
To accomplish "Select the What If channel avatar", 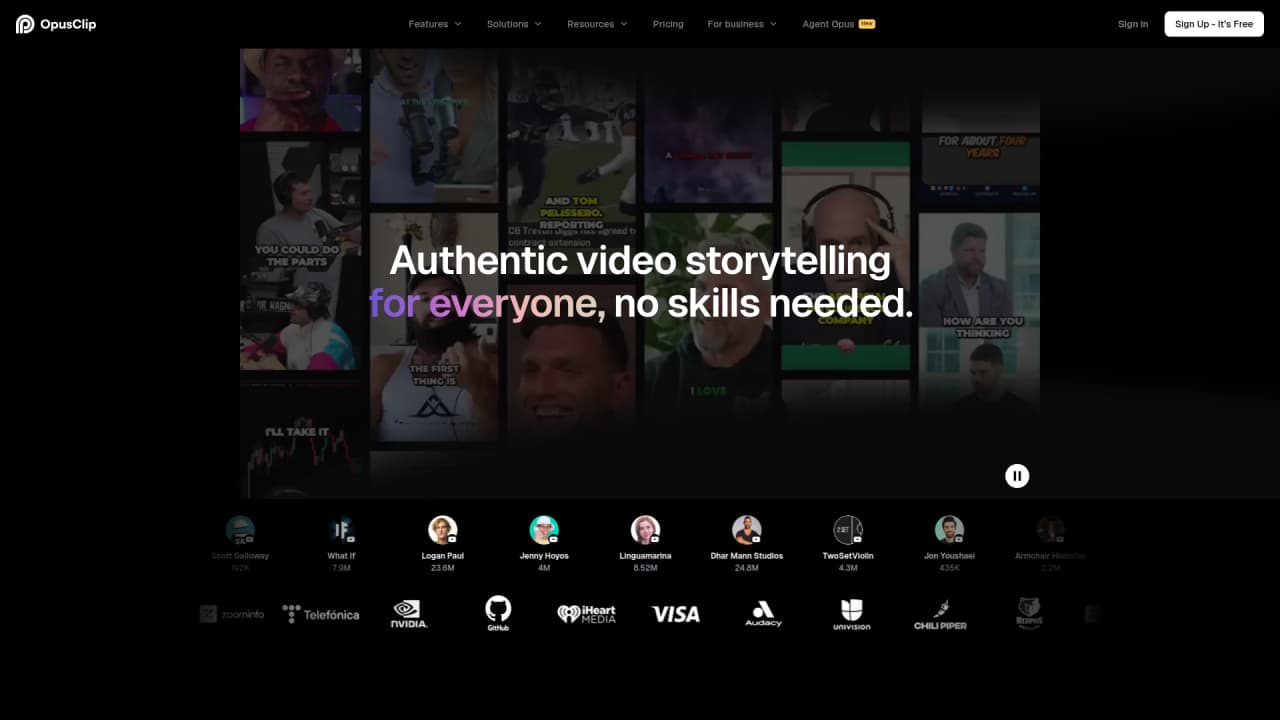I will point(341,530).
